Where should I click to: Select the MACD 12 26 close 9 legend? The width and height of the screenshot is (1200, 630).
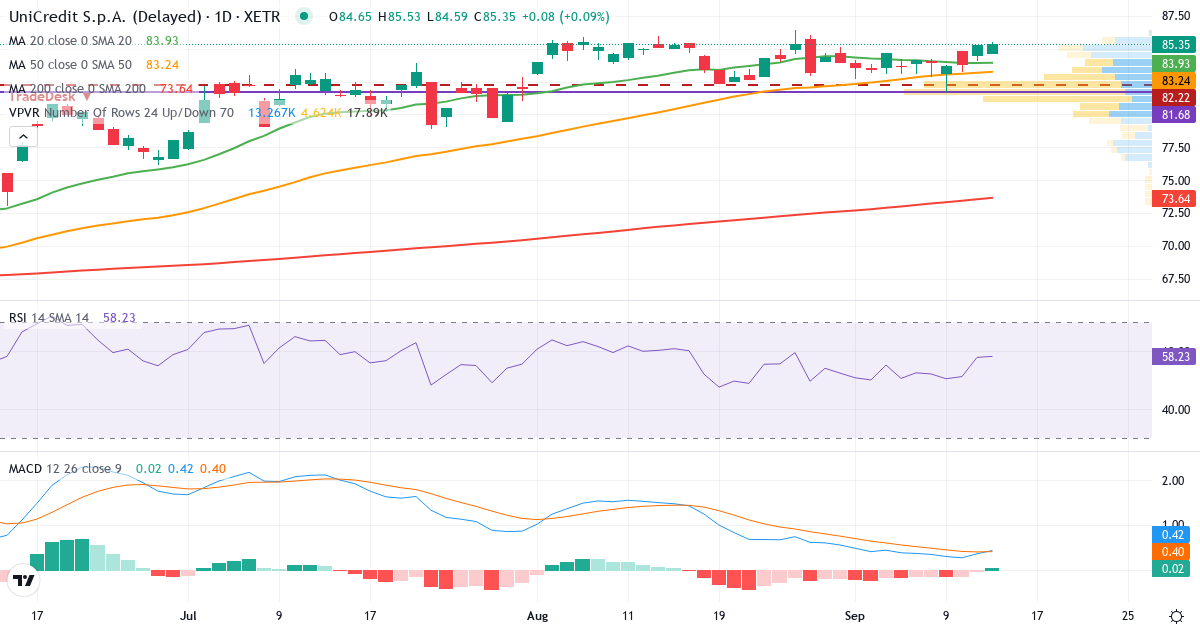click(x=65, y=468)
